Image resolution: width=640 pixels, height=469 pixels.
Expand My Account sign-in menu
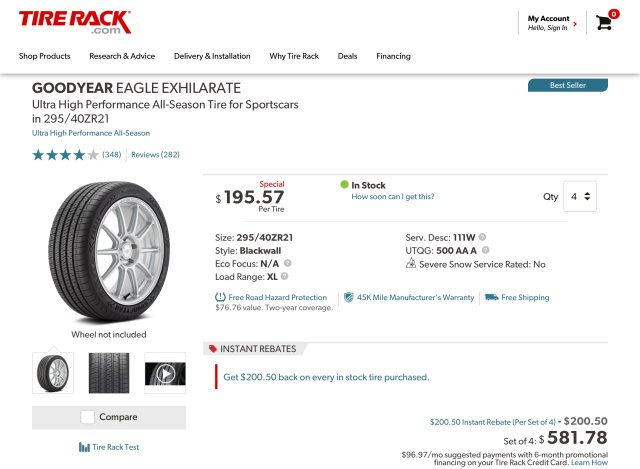[x=551, y=23]
